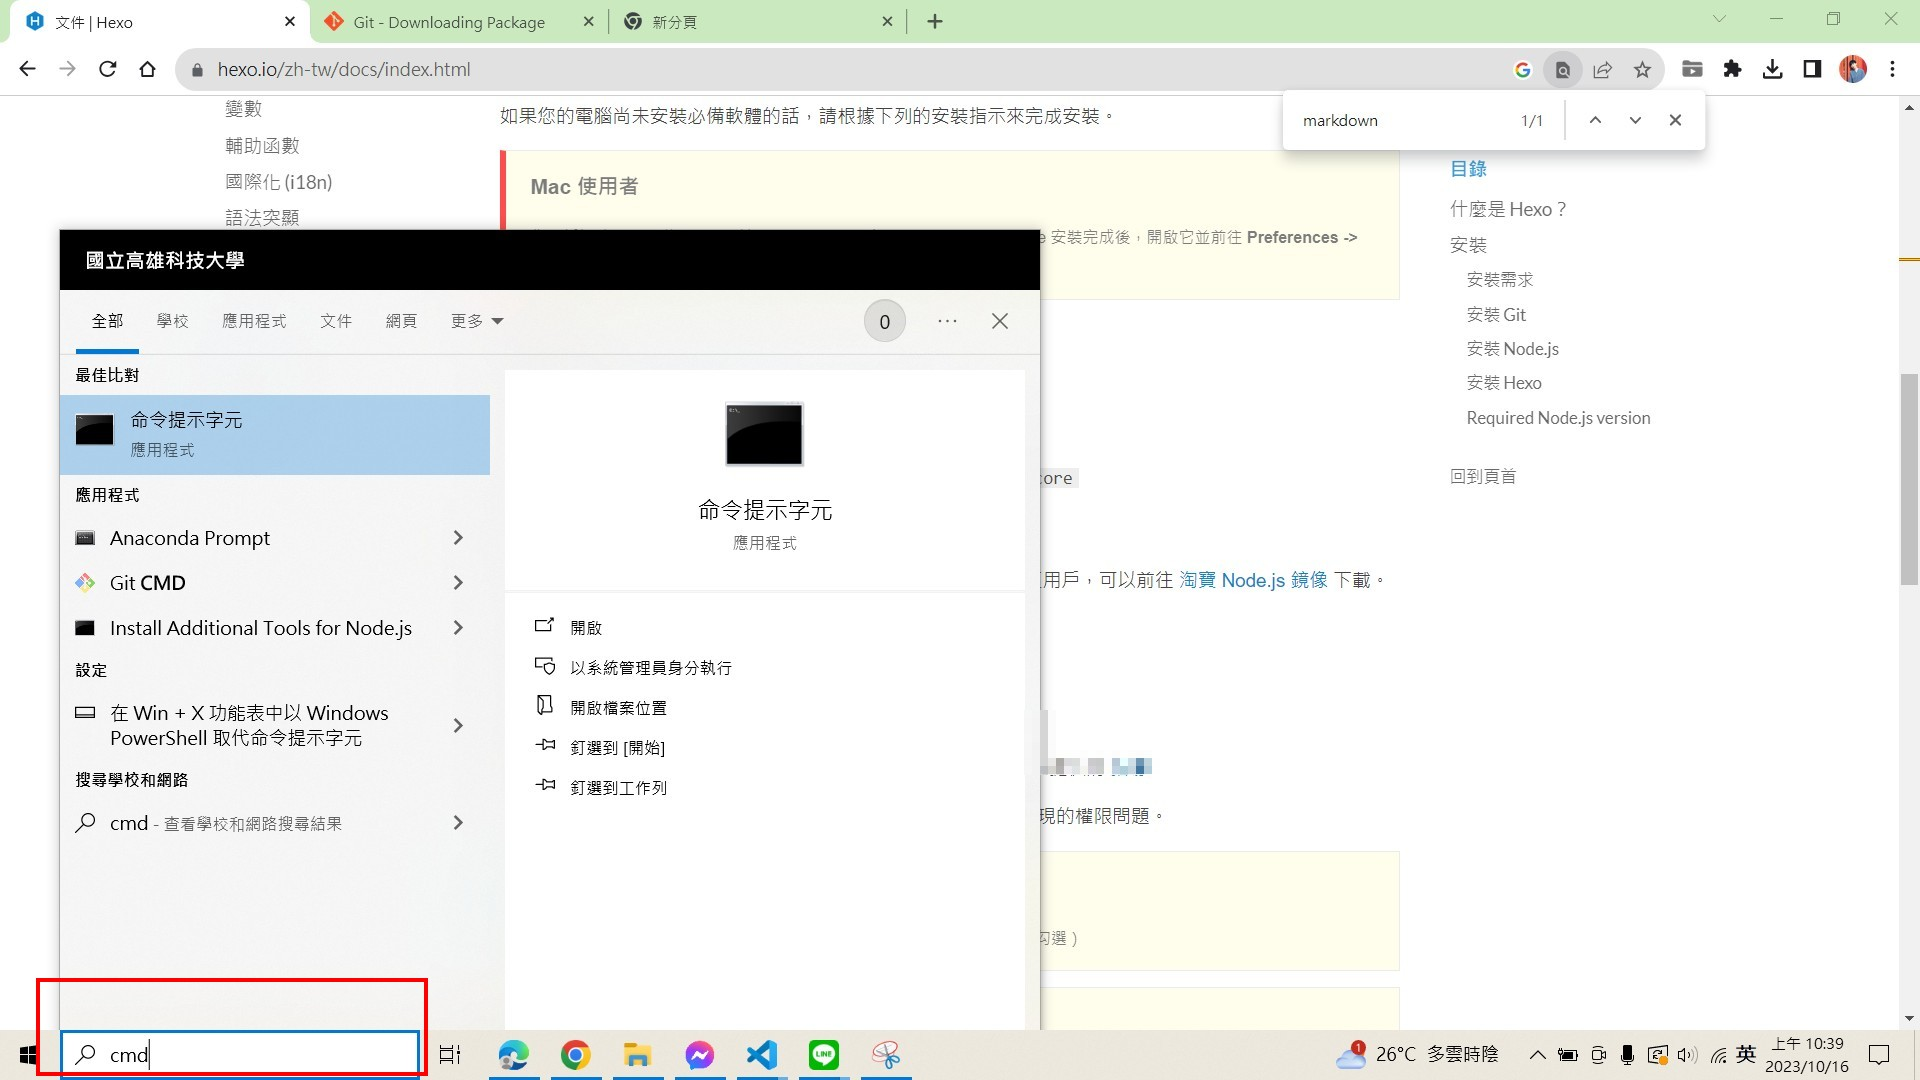This screenshot has height=1080, width=1920.
Task: Select the 檔案 filter tab
Action: point(336,321)
